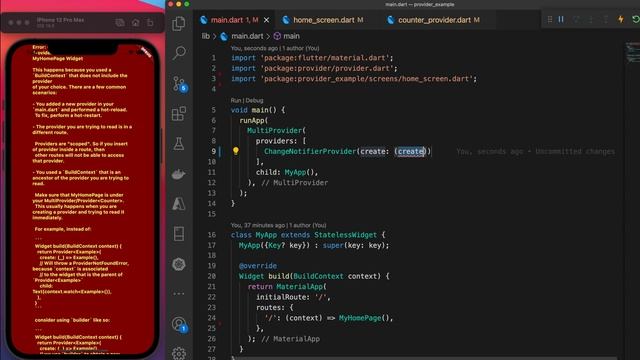Image resolution: width=640 pixels, height=360 pixels.
Task: Click 'BuildContext' on line 20
Action: pos(318,276)
